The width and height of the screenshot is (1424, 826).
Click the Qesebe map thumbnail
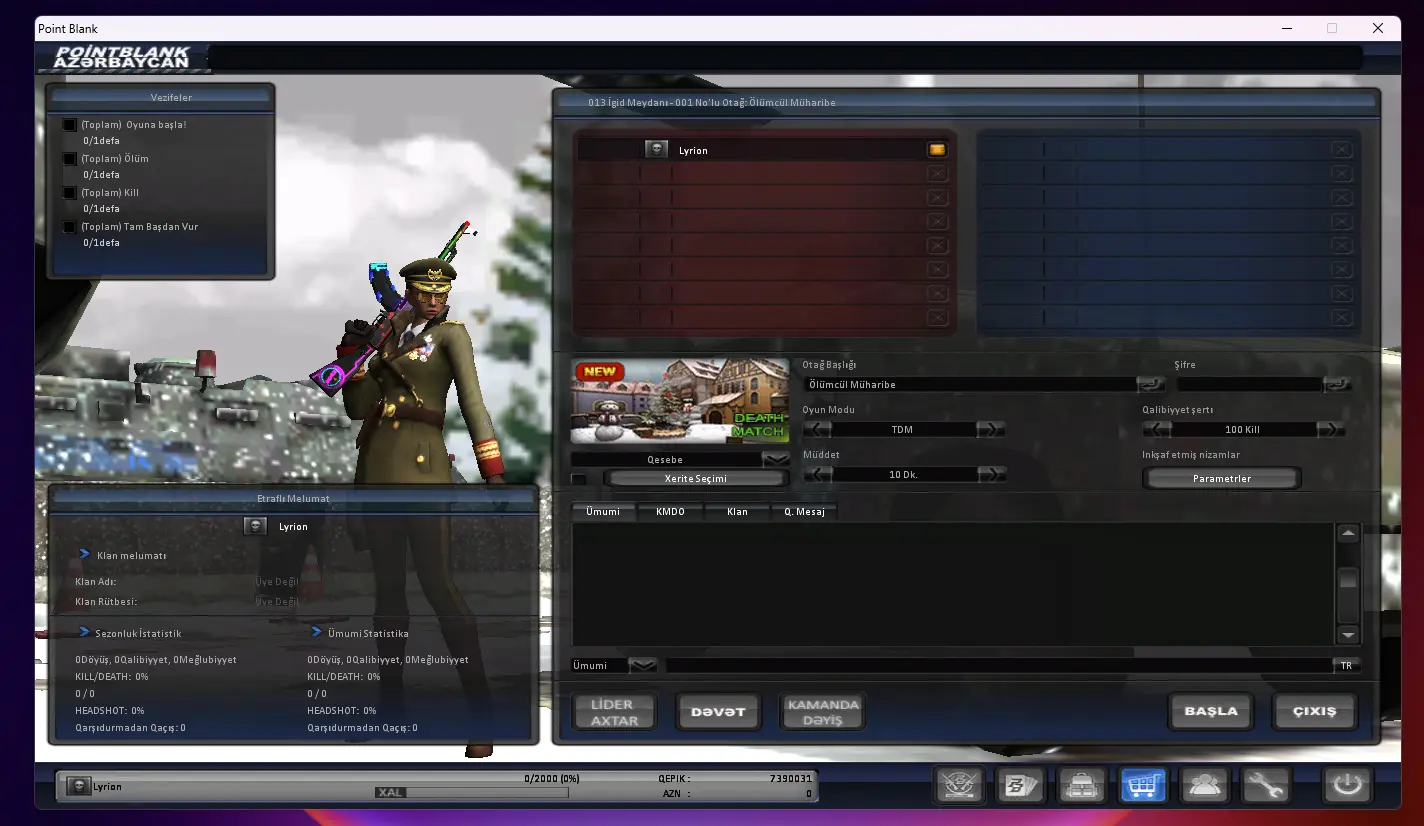tap(680, 402)
